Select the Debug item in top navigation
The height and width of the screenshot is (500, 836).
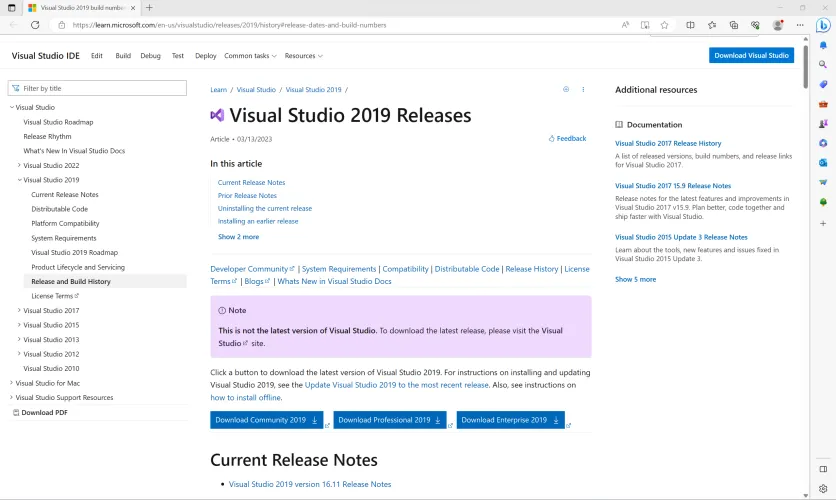pyautogui.click(x=150, y=56)
